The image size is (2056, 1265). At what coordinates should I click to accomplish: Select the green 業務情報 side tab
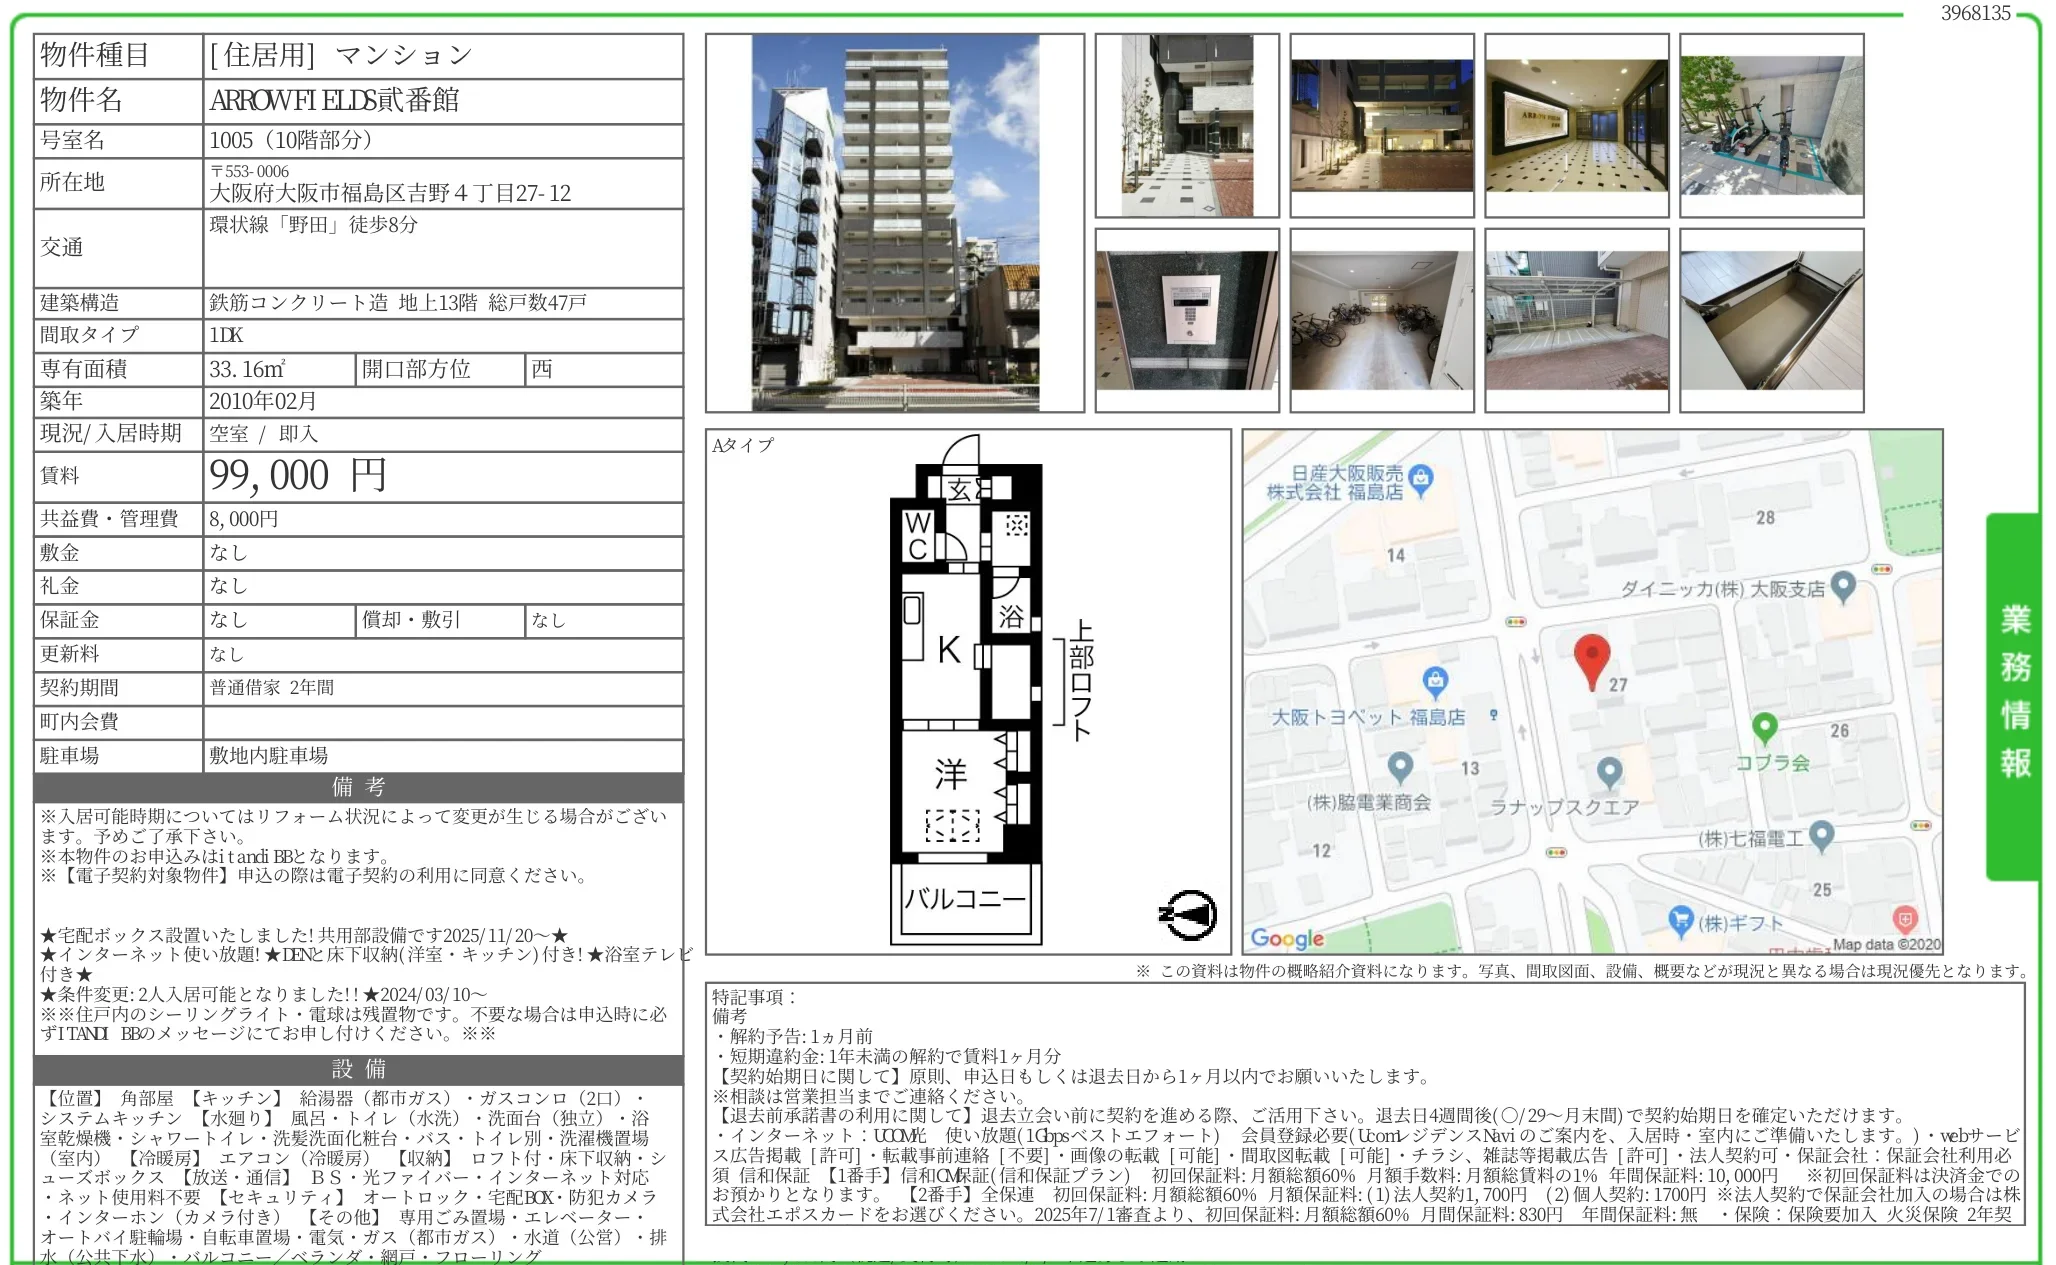2016,676
